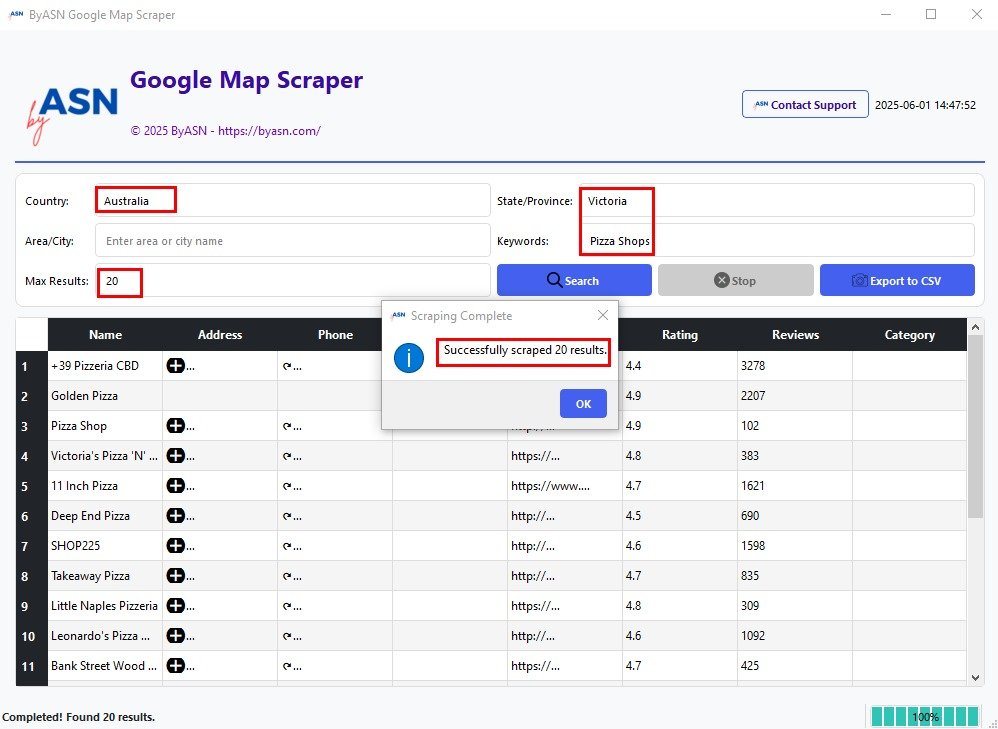Click the date and time display 2025-06-01
Image resolution: width=998 pixels, height=729 pixels.
point(925,105)
